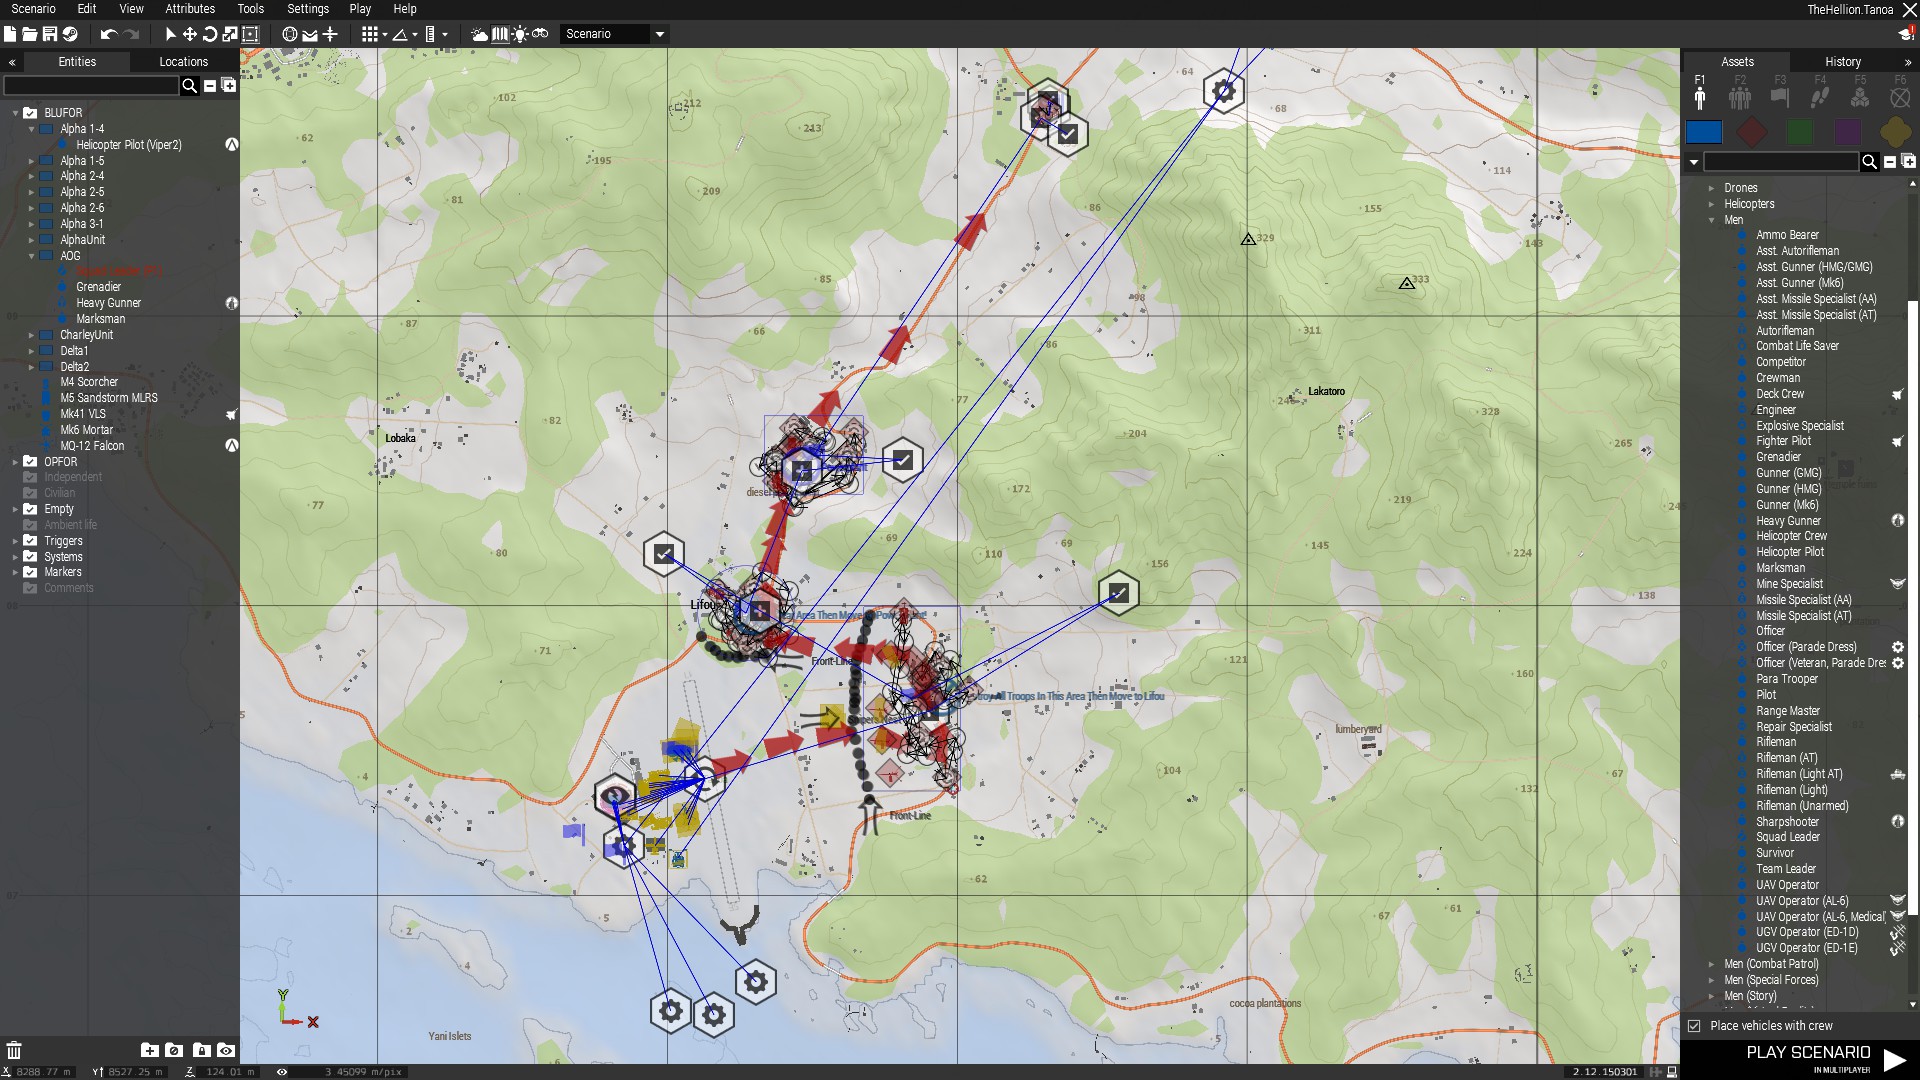The height and width of the screenshot is (1080, 1920).
Task: Toggle the OPFOR layer checkbox
Action: click(x=30, y=462)
